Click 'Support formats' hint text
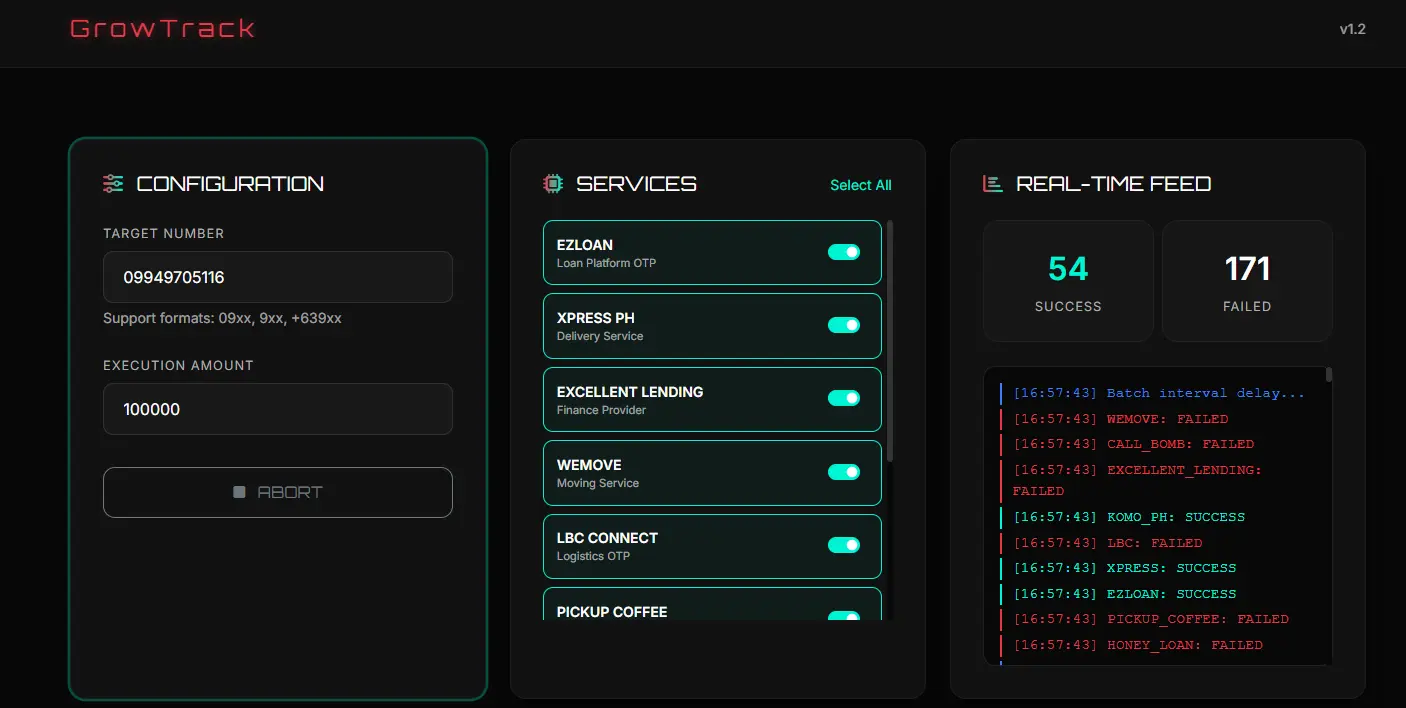1406x708 pixels. (x=222, y=318)
